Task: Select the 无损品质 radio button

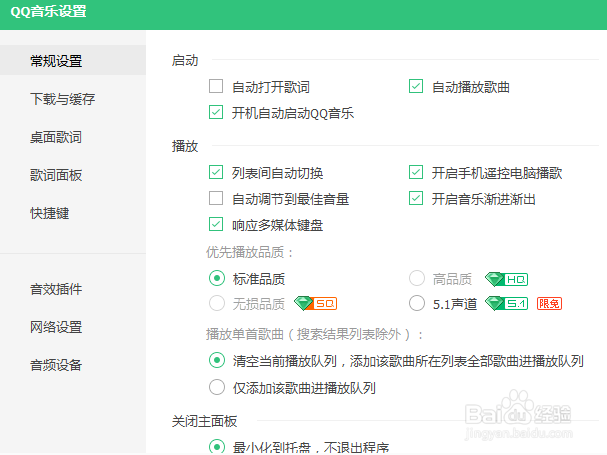Action: point(217,303)
